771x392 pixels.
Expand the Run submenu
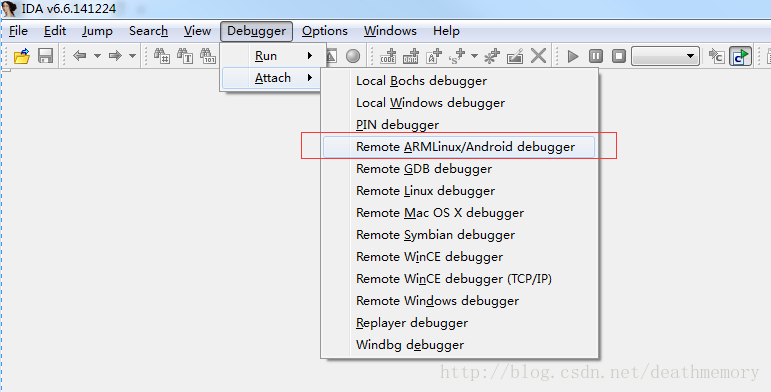point(273,56)
